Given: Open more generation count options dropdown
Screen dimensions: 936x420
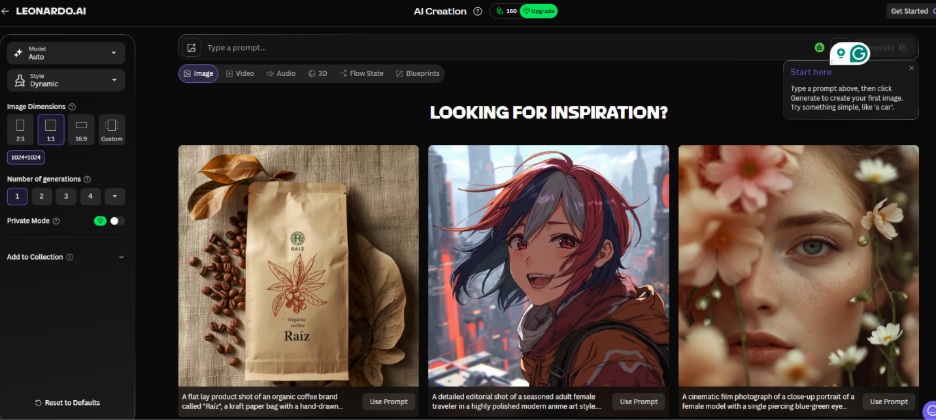Looking at the screenshot, I should pyautogui.click(x=115, y=196).
